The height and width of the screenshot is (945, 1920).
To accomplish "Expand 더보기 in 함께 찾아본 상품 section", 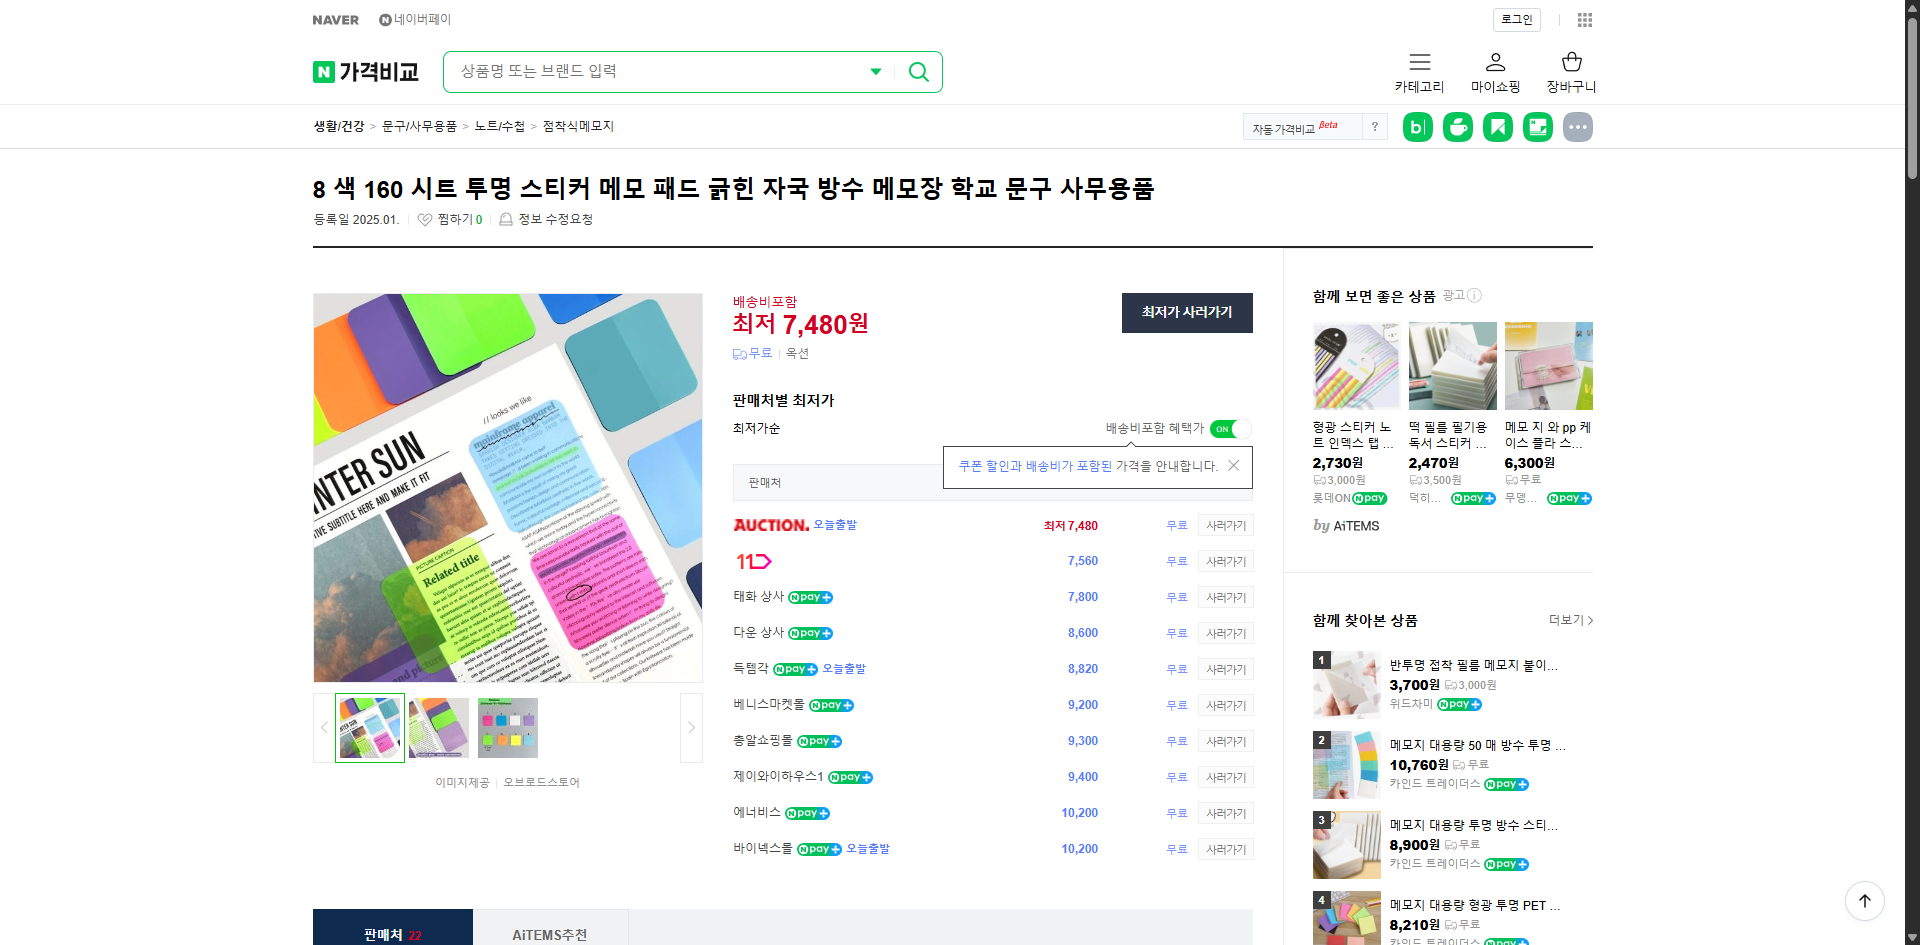I will point(1566,620).
